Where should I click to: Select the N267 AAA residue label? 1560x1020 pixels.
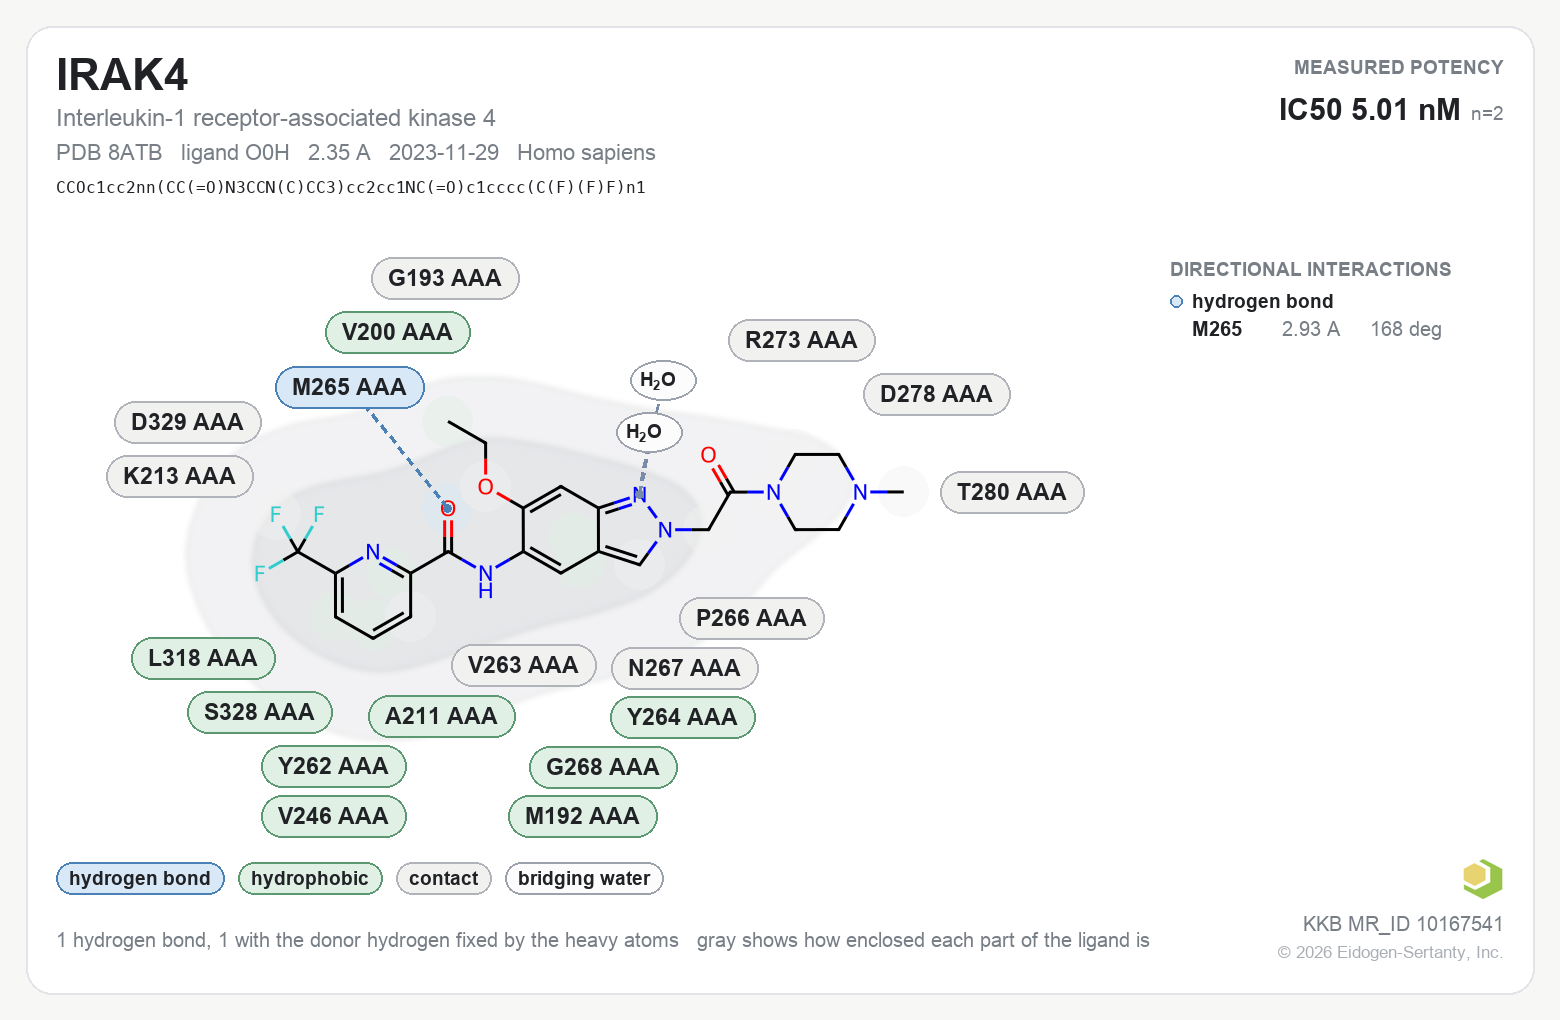coord(685,668)
